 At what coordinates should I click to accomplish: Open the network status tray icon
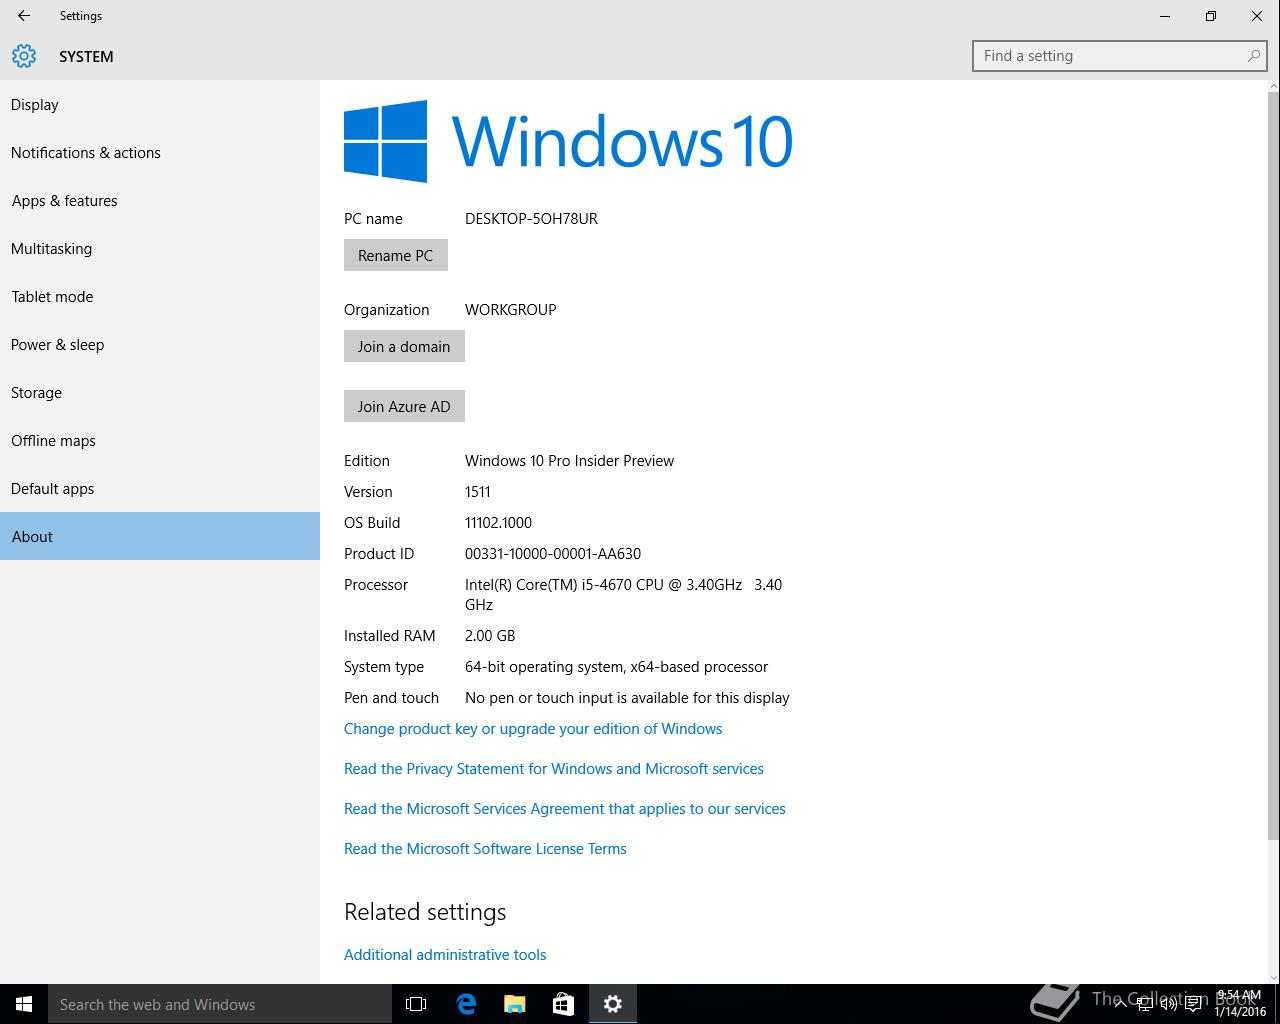pyautogui.click(x=1145, y=1004)
